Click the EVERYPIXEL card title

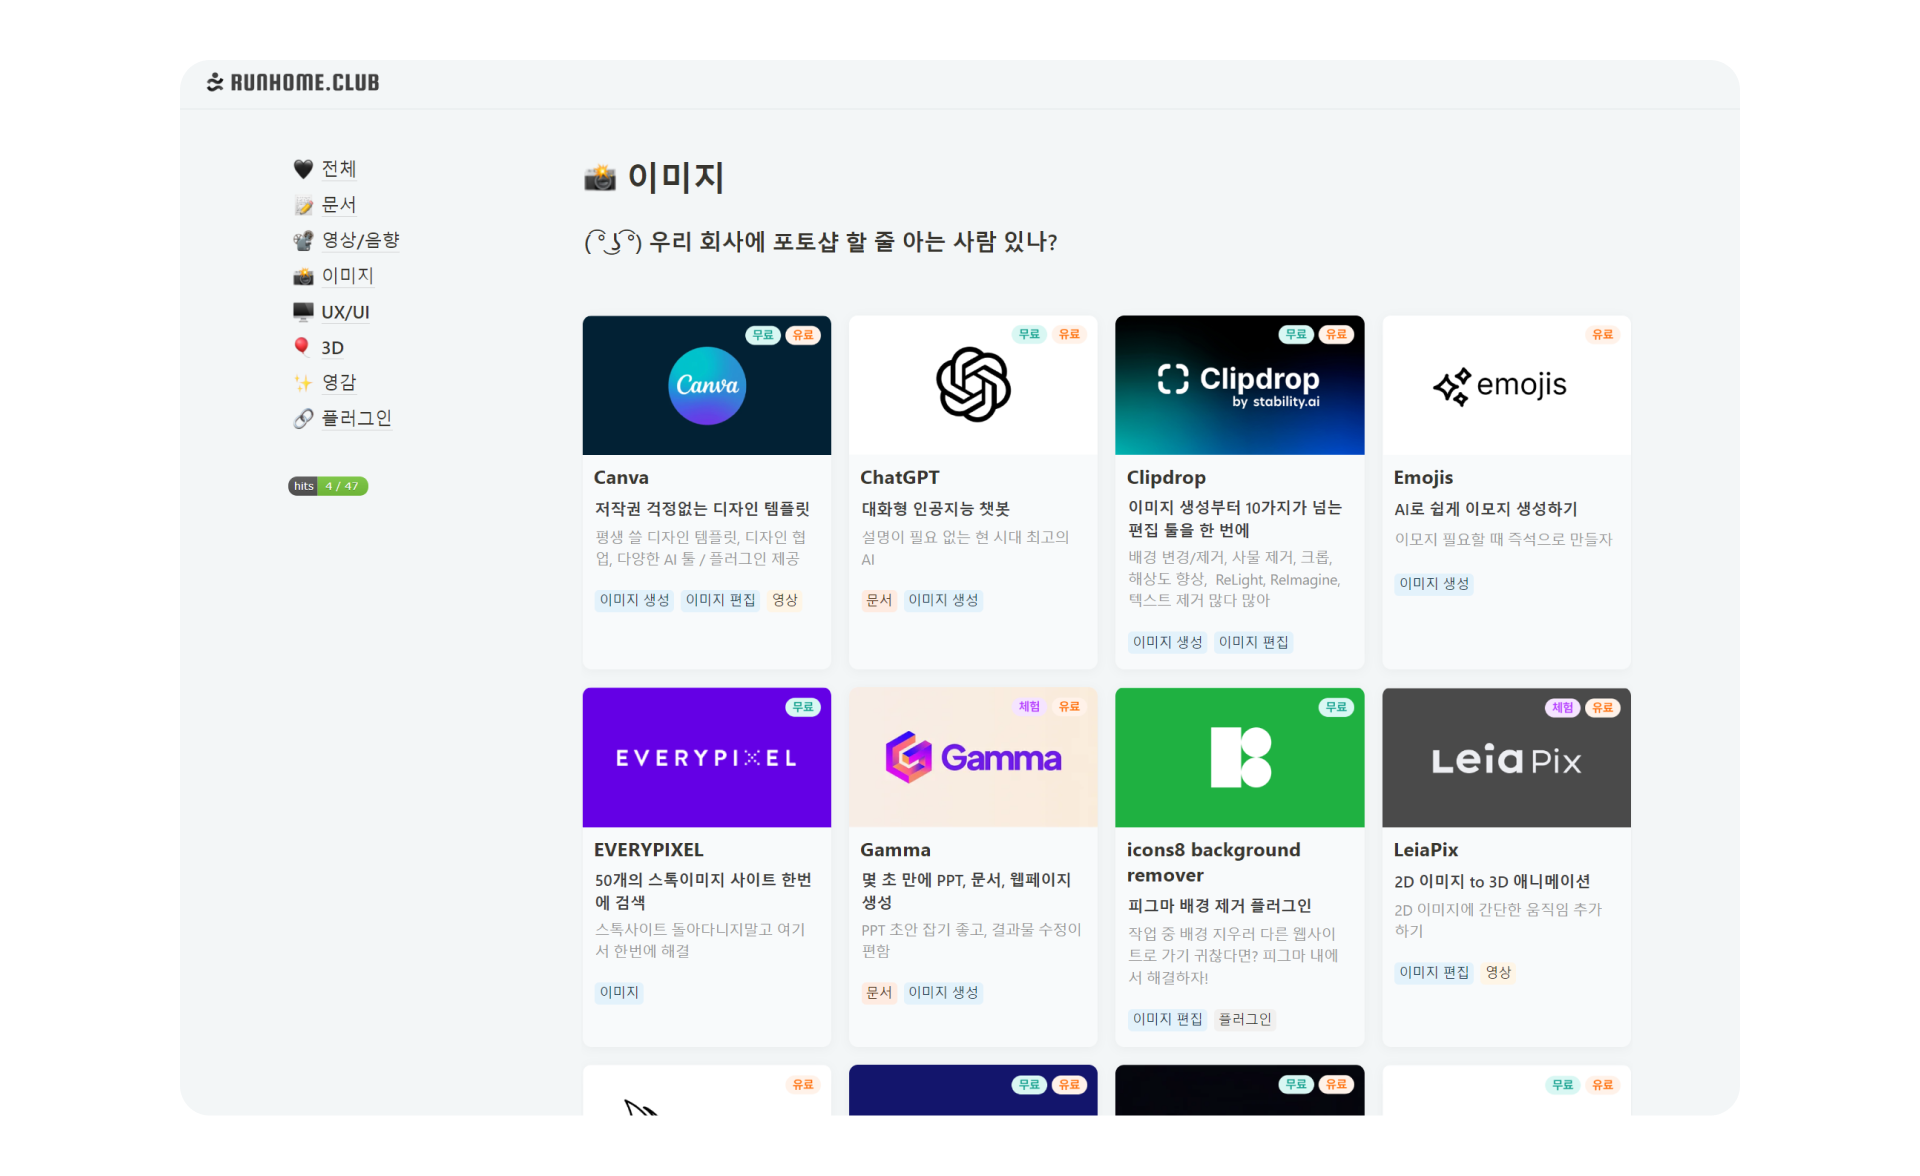(649, 850)
